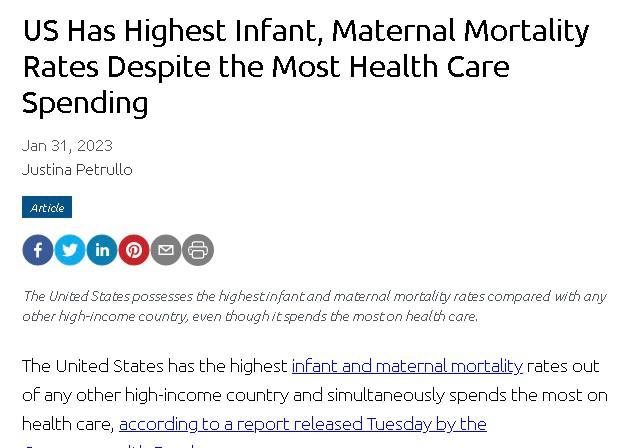Click 'Rates Despite the Most Health Care' headline line

265,67
